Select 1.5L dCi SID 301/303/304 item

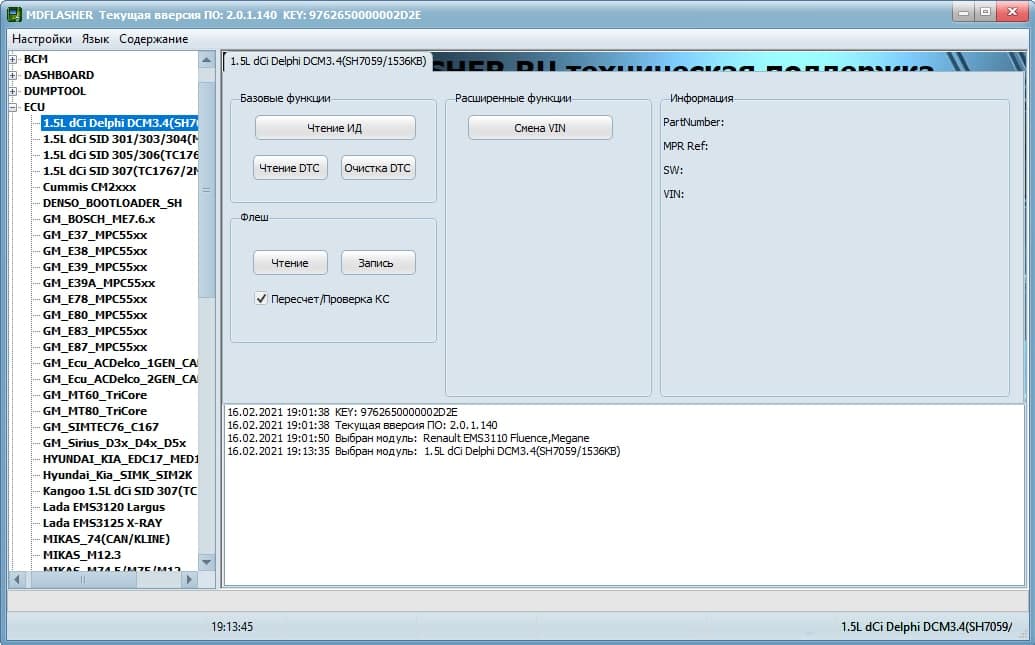coord(119,139)
